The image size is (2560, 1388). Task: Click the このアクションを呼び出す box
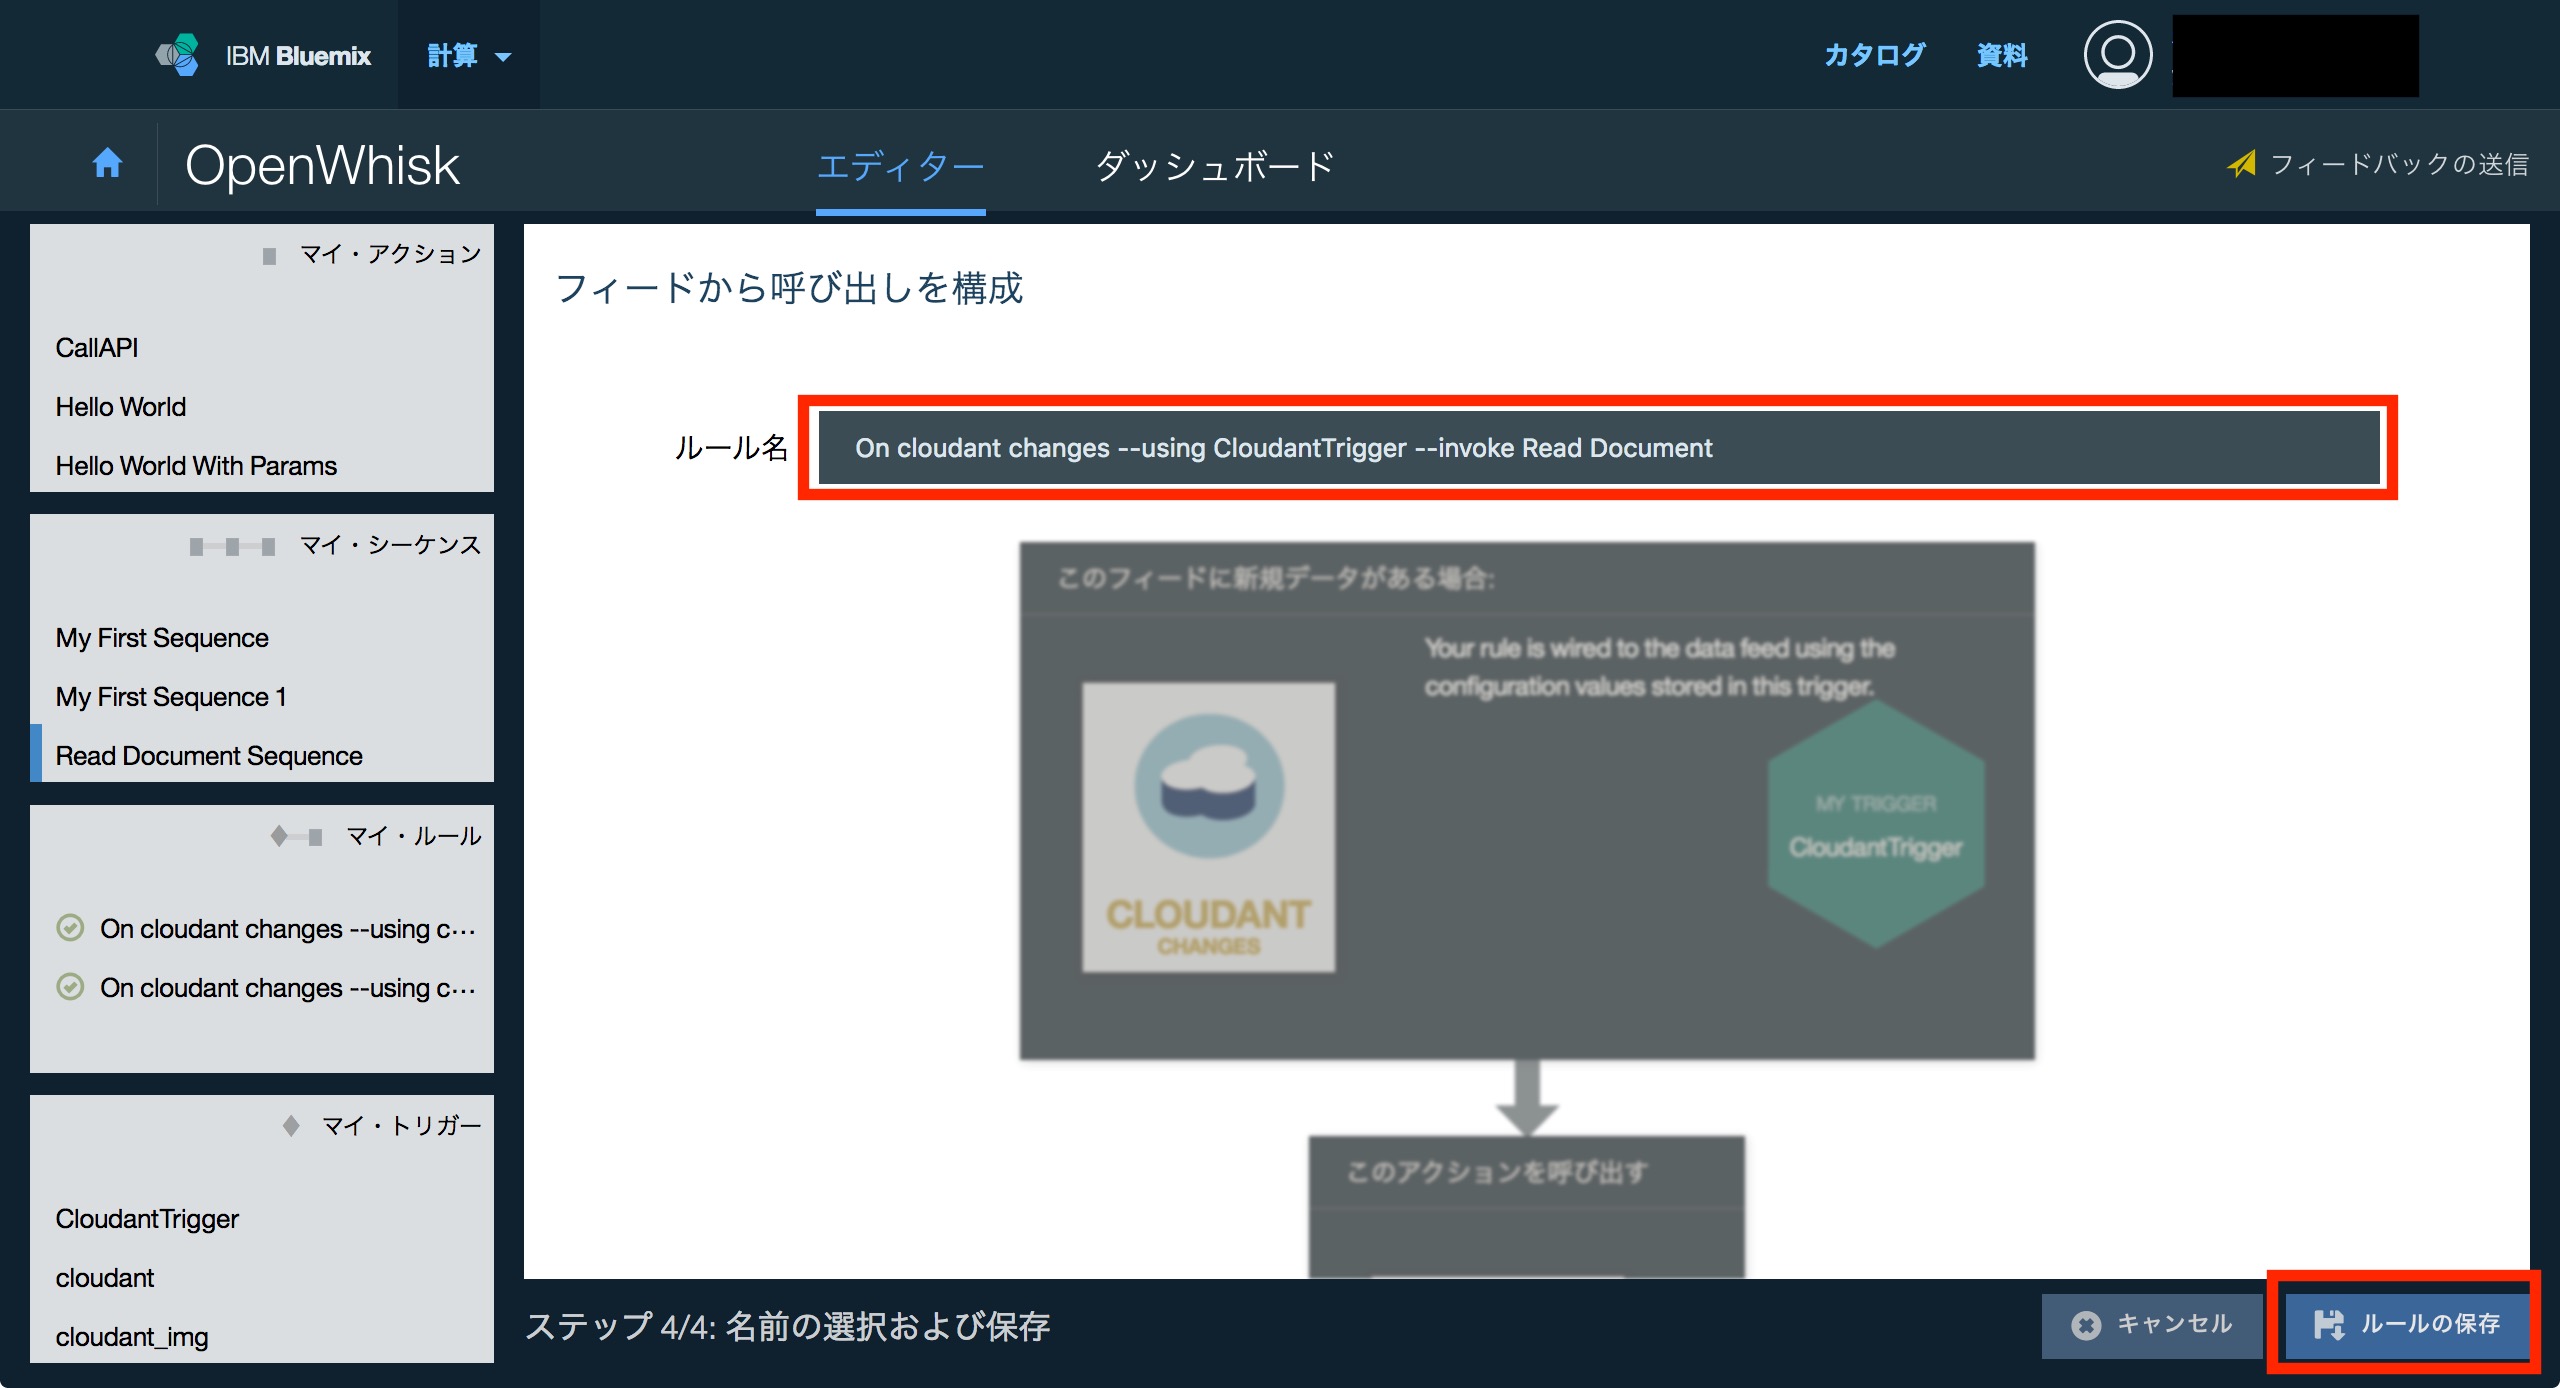1527,1207
